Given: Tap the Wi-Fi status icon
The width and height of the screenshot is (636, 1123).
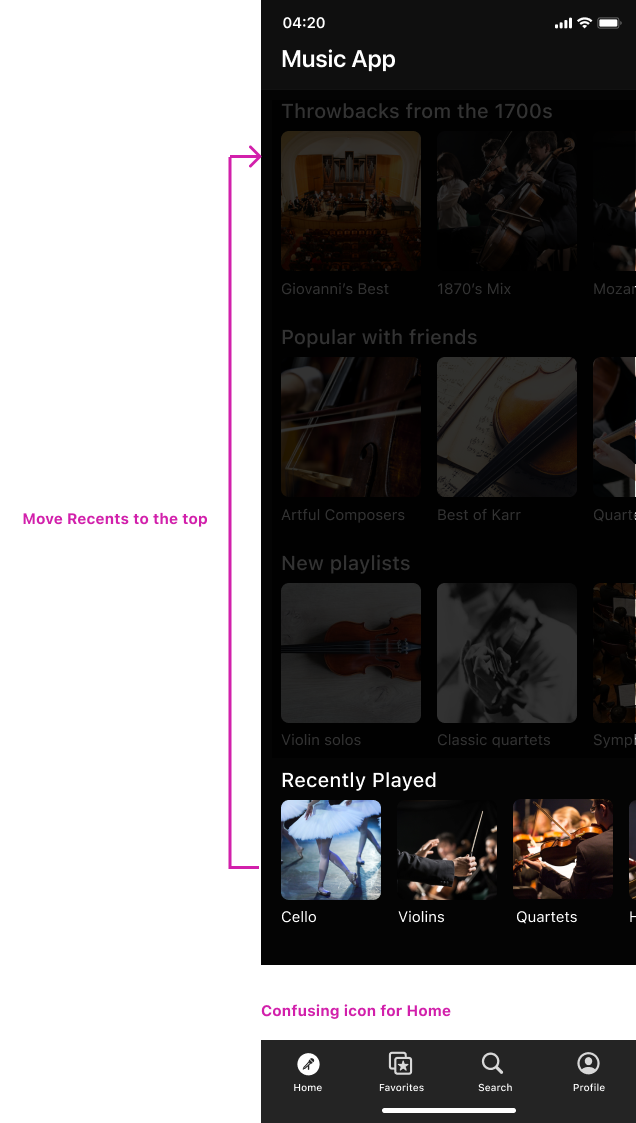Looking at the screenshot, I should tap(584, 23).
